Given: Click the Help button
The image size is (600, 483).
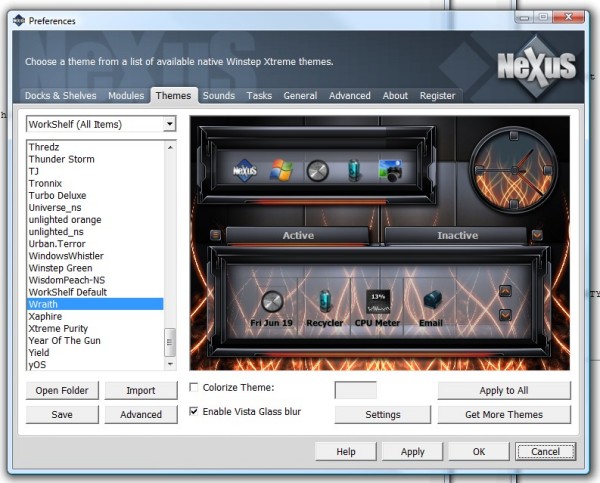Looking at the screenshot, I should [346, 452].
